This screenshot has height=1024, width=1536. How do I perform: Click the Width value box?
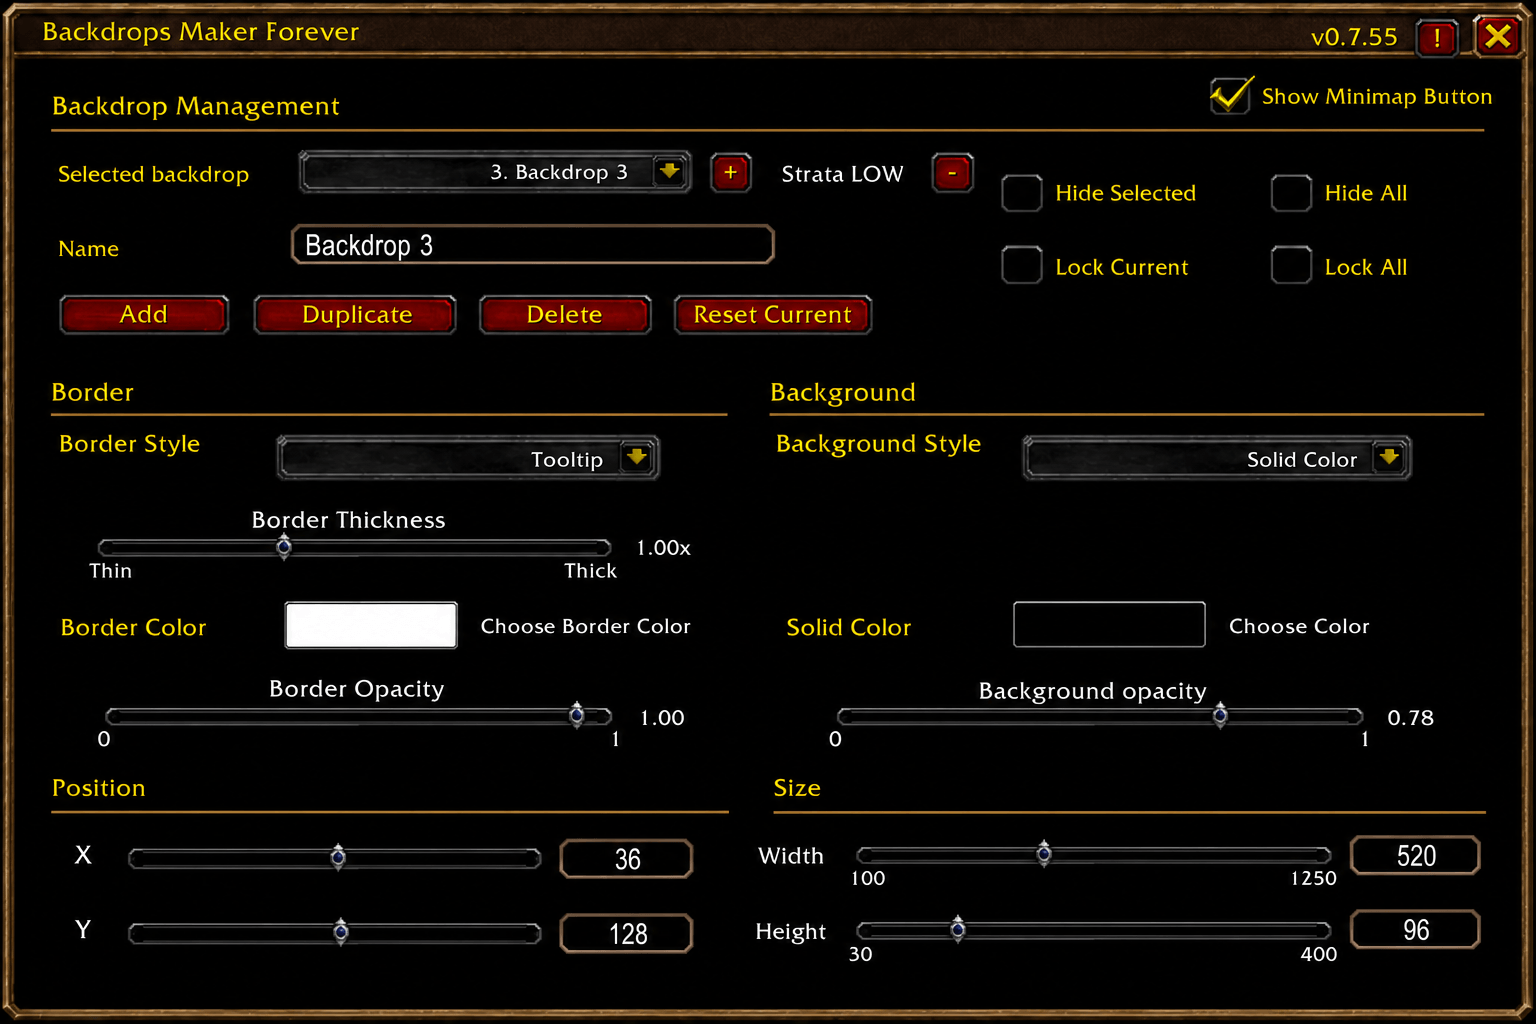click(1415, 856)
